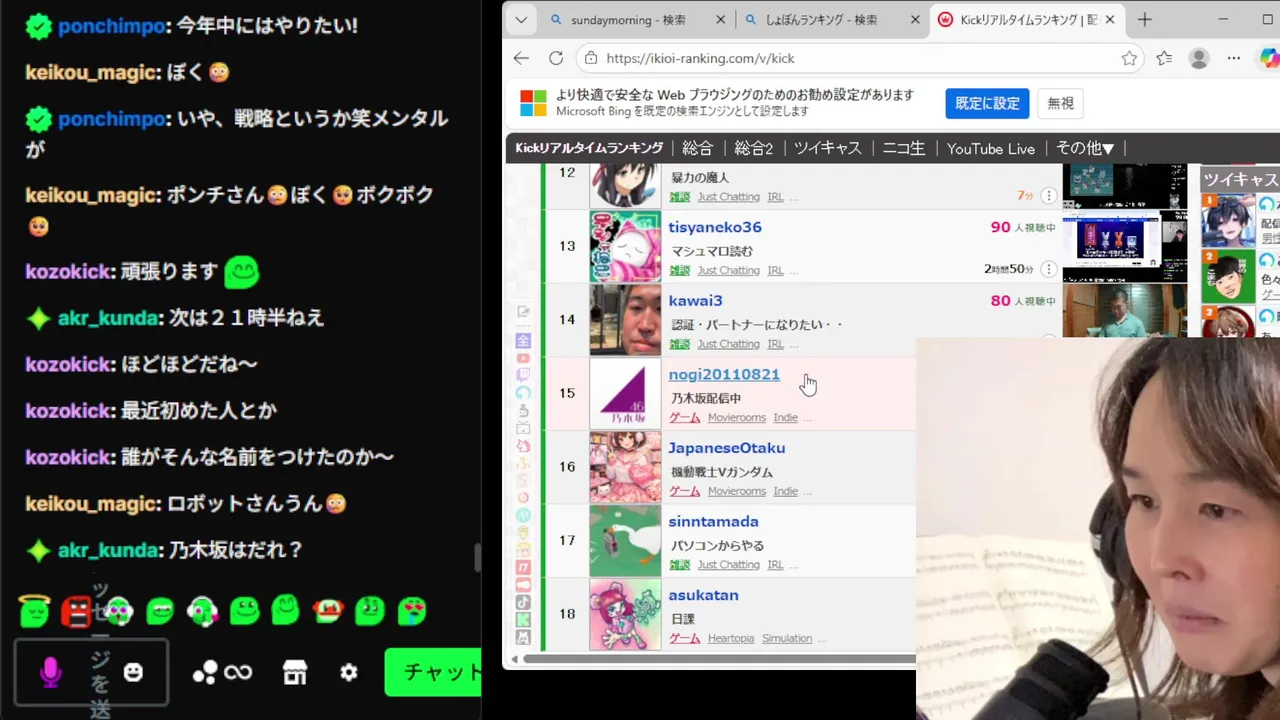Click 既定に設定 button in Bing banner
This screenshot has width=1280, height=720.
[x=987, y=103]
